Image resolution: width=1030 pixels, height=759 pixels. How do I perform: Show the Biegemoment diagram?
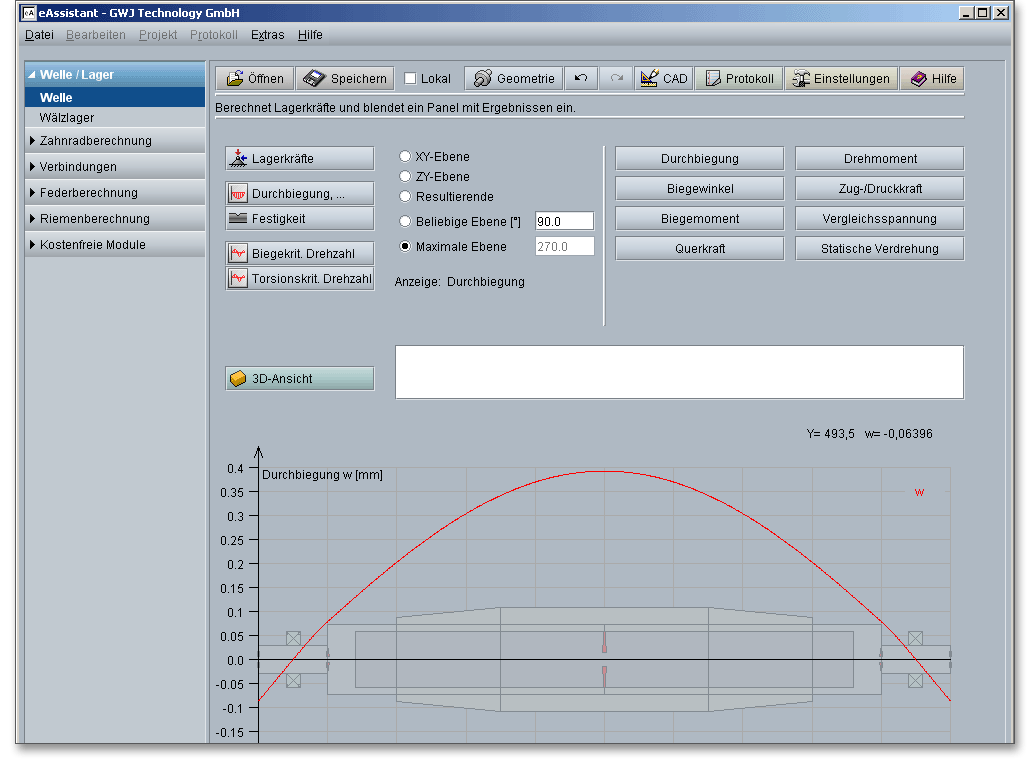(x=699, y=219)
